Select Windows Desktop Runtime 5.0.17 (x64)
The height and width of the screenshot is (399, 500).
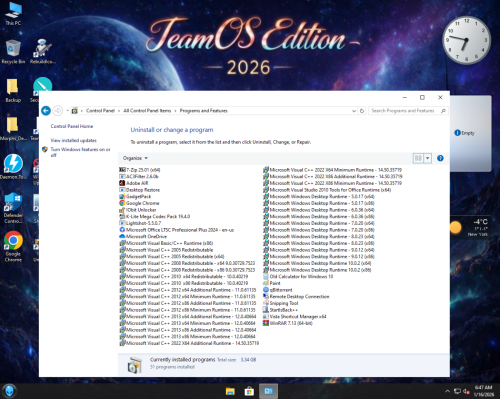[x=319, y=197]
